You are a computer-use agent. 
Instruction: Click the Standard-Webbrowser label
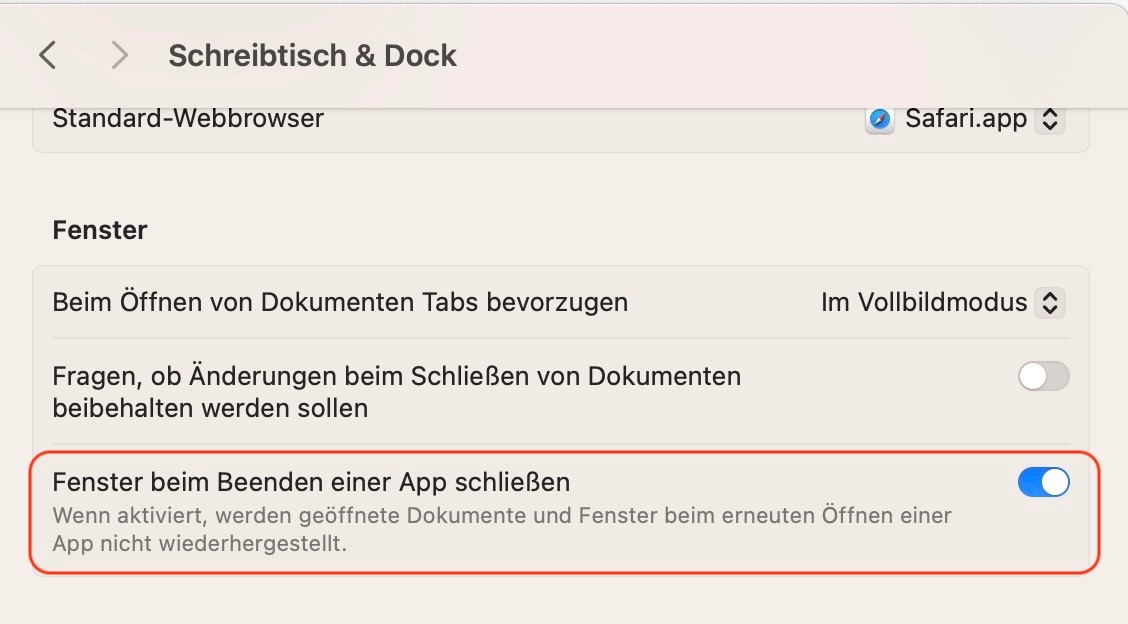tap(188, 119)
